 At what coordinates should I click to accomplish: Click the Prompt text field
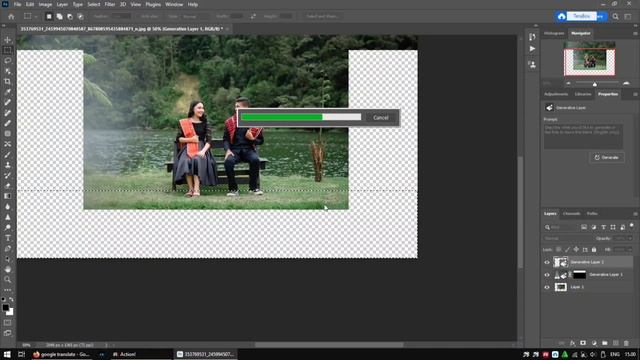point(583,136)
